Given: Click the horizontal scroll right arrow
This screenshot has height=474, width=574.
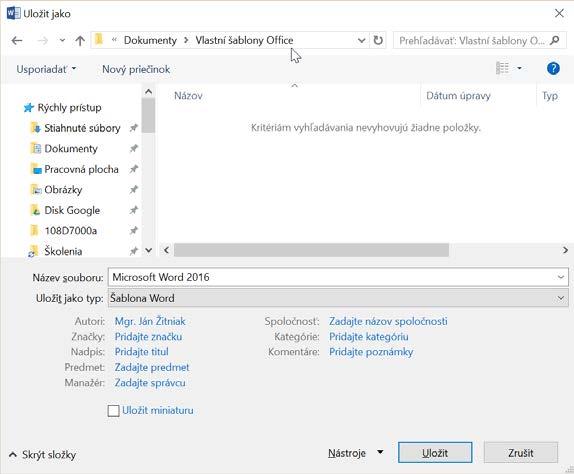Looking at the screenshot, I should point(565,250).
